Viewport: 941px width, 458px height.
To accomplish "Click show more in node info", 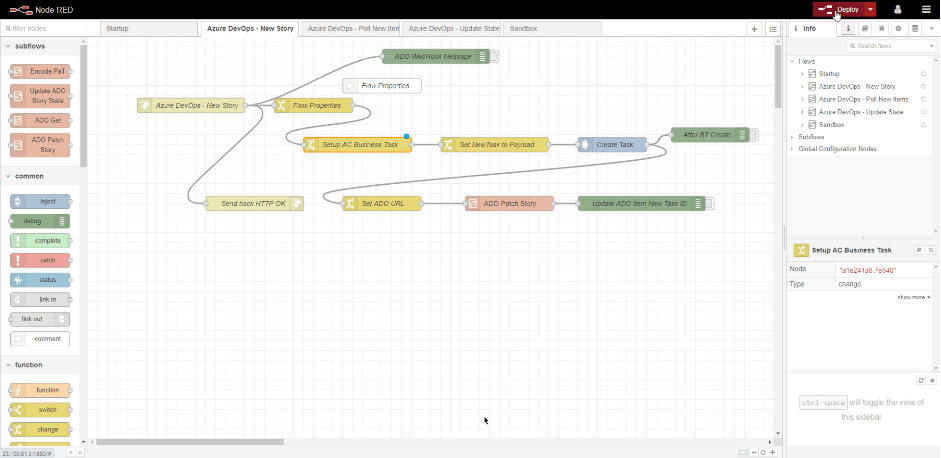I will click(x=914, y=297).
